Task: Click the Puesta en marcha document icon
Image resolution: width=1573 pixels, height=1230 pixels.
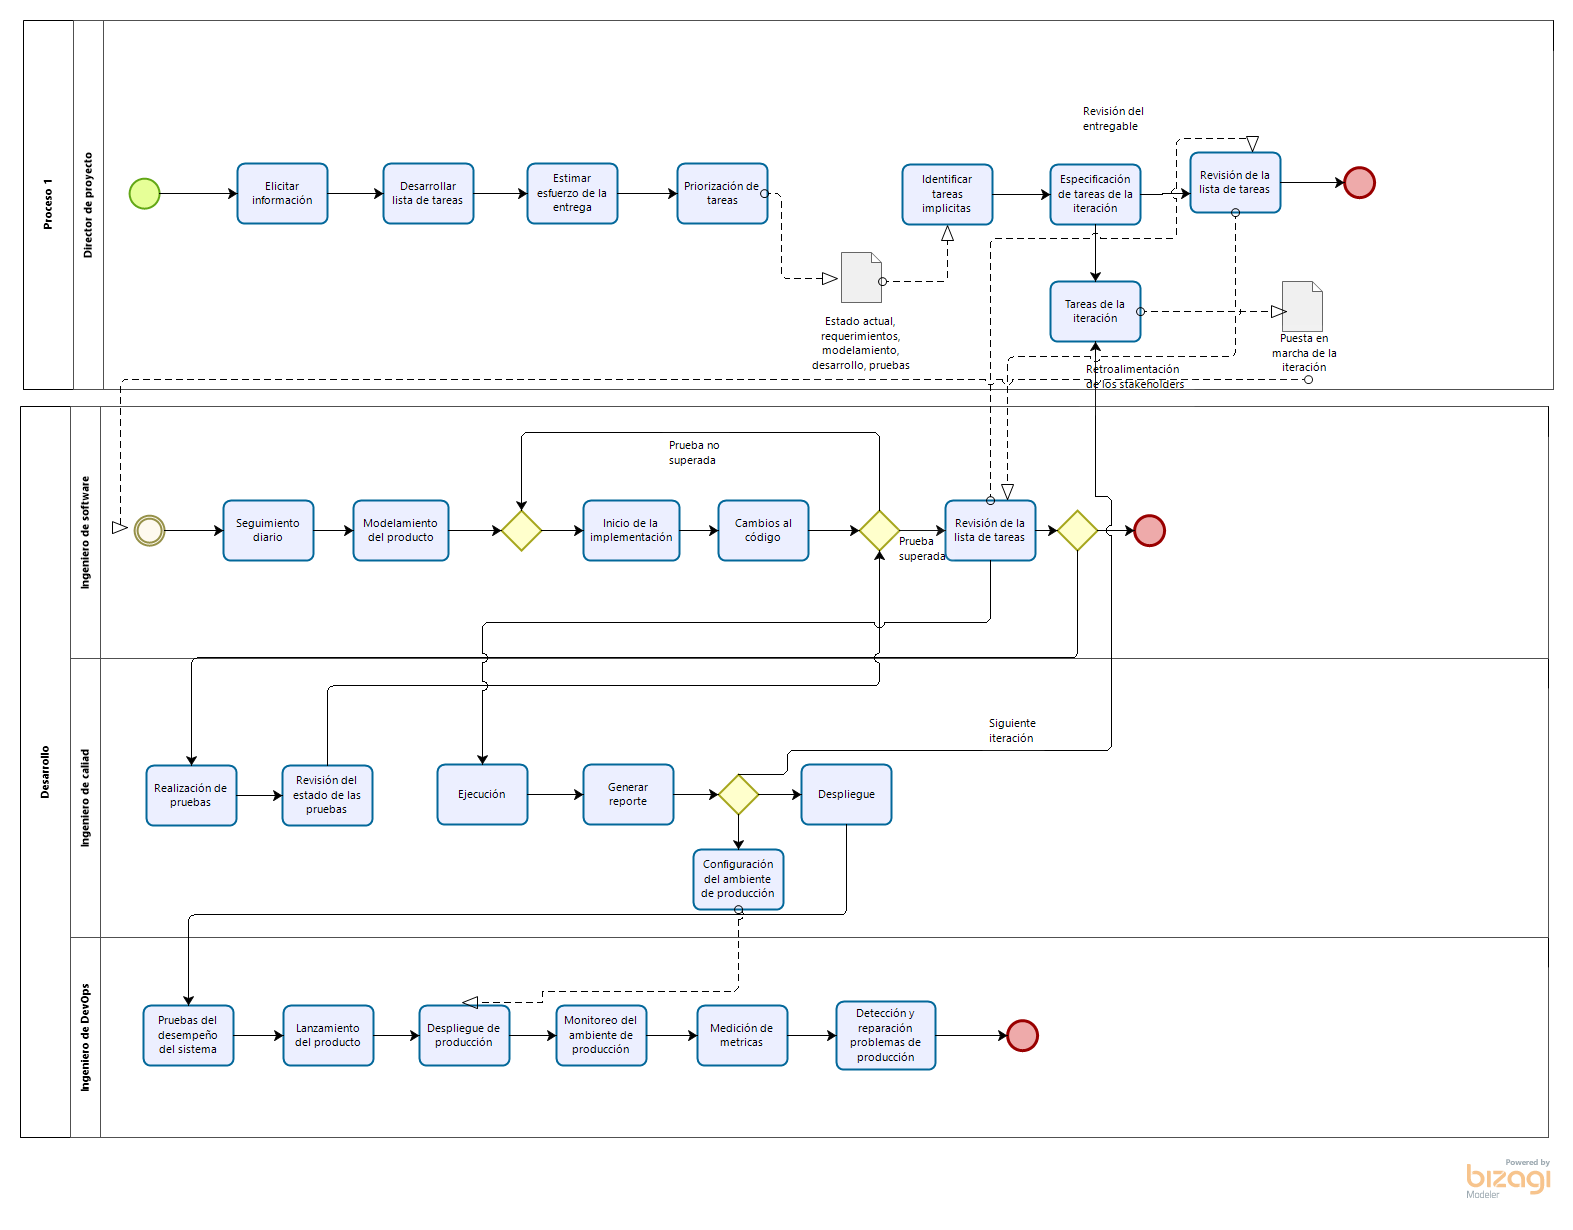Action: click(x=1302, y=306)
